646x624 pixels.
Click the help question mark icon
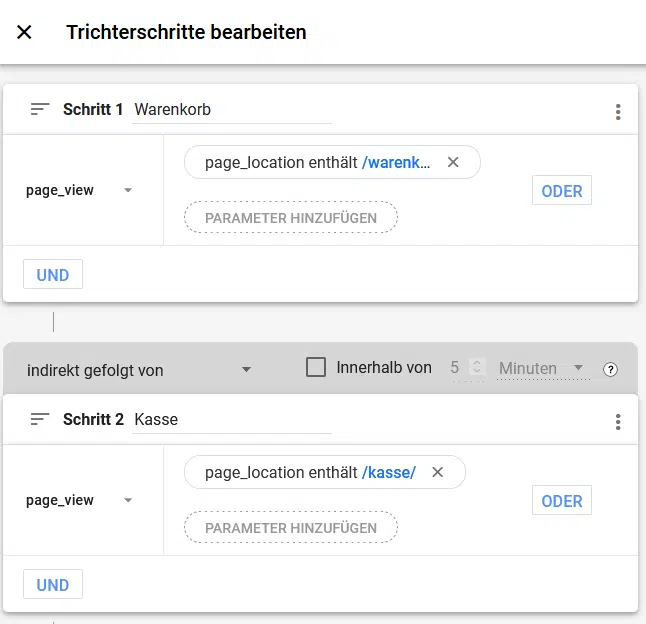(x=610, y=369)
